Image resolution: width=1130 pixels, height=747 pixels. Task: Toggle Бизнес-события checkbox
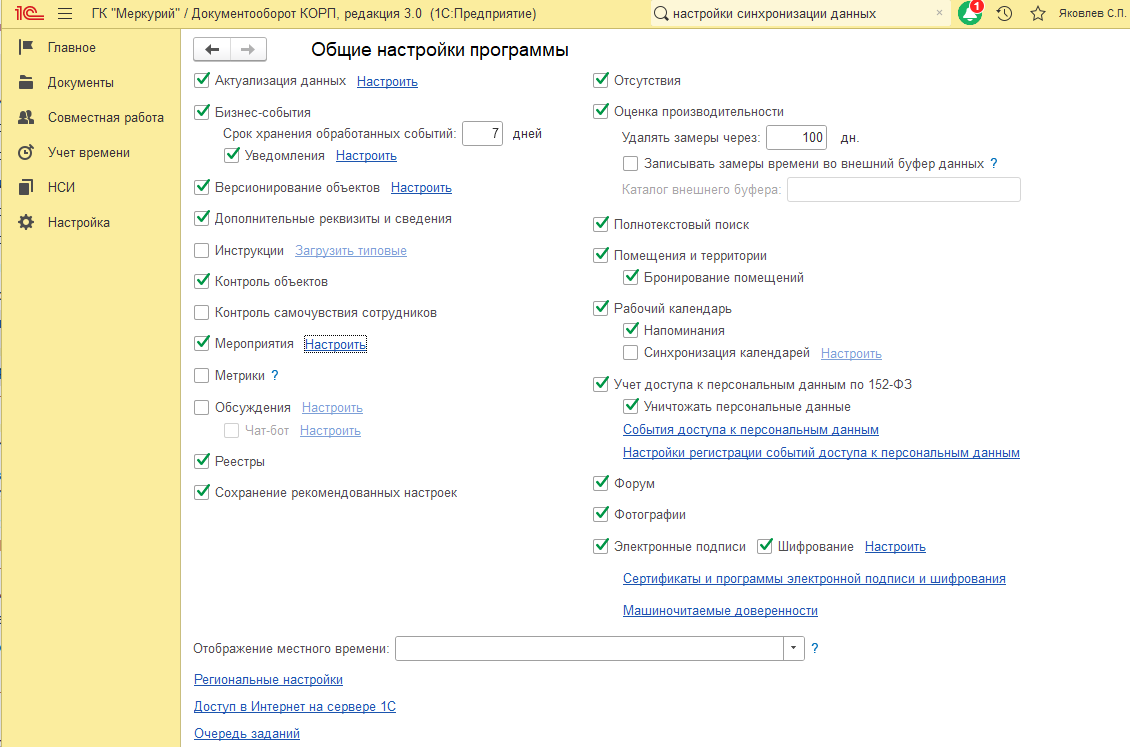pos(202,112)
